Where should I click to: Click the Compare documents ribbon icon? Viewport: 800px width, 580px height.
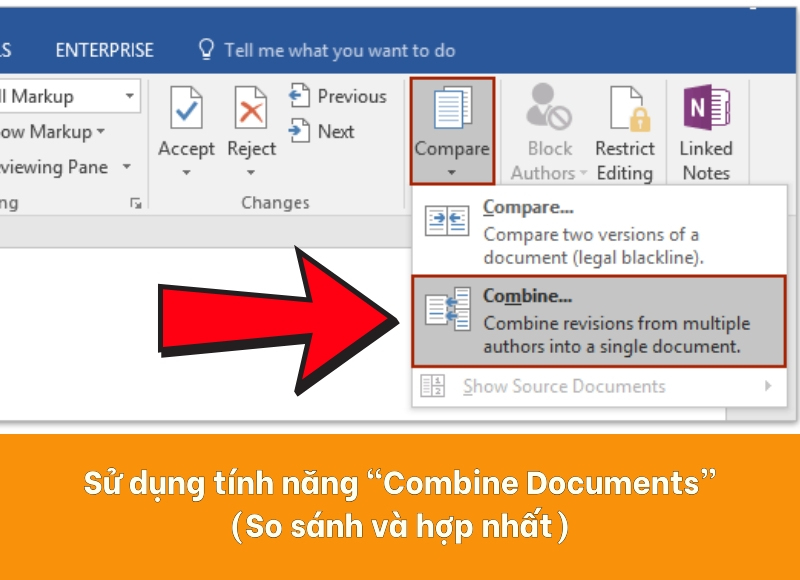452,108
